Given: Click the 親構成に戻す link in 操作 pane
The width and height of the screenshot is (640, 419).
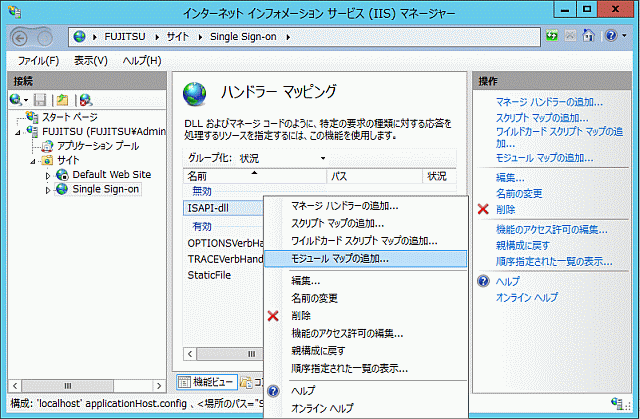Looking at the screenshot, I should coord(522,246).
